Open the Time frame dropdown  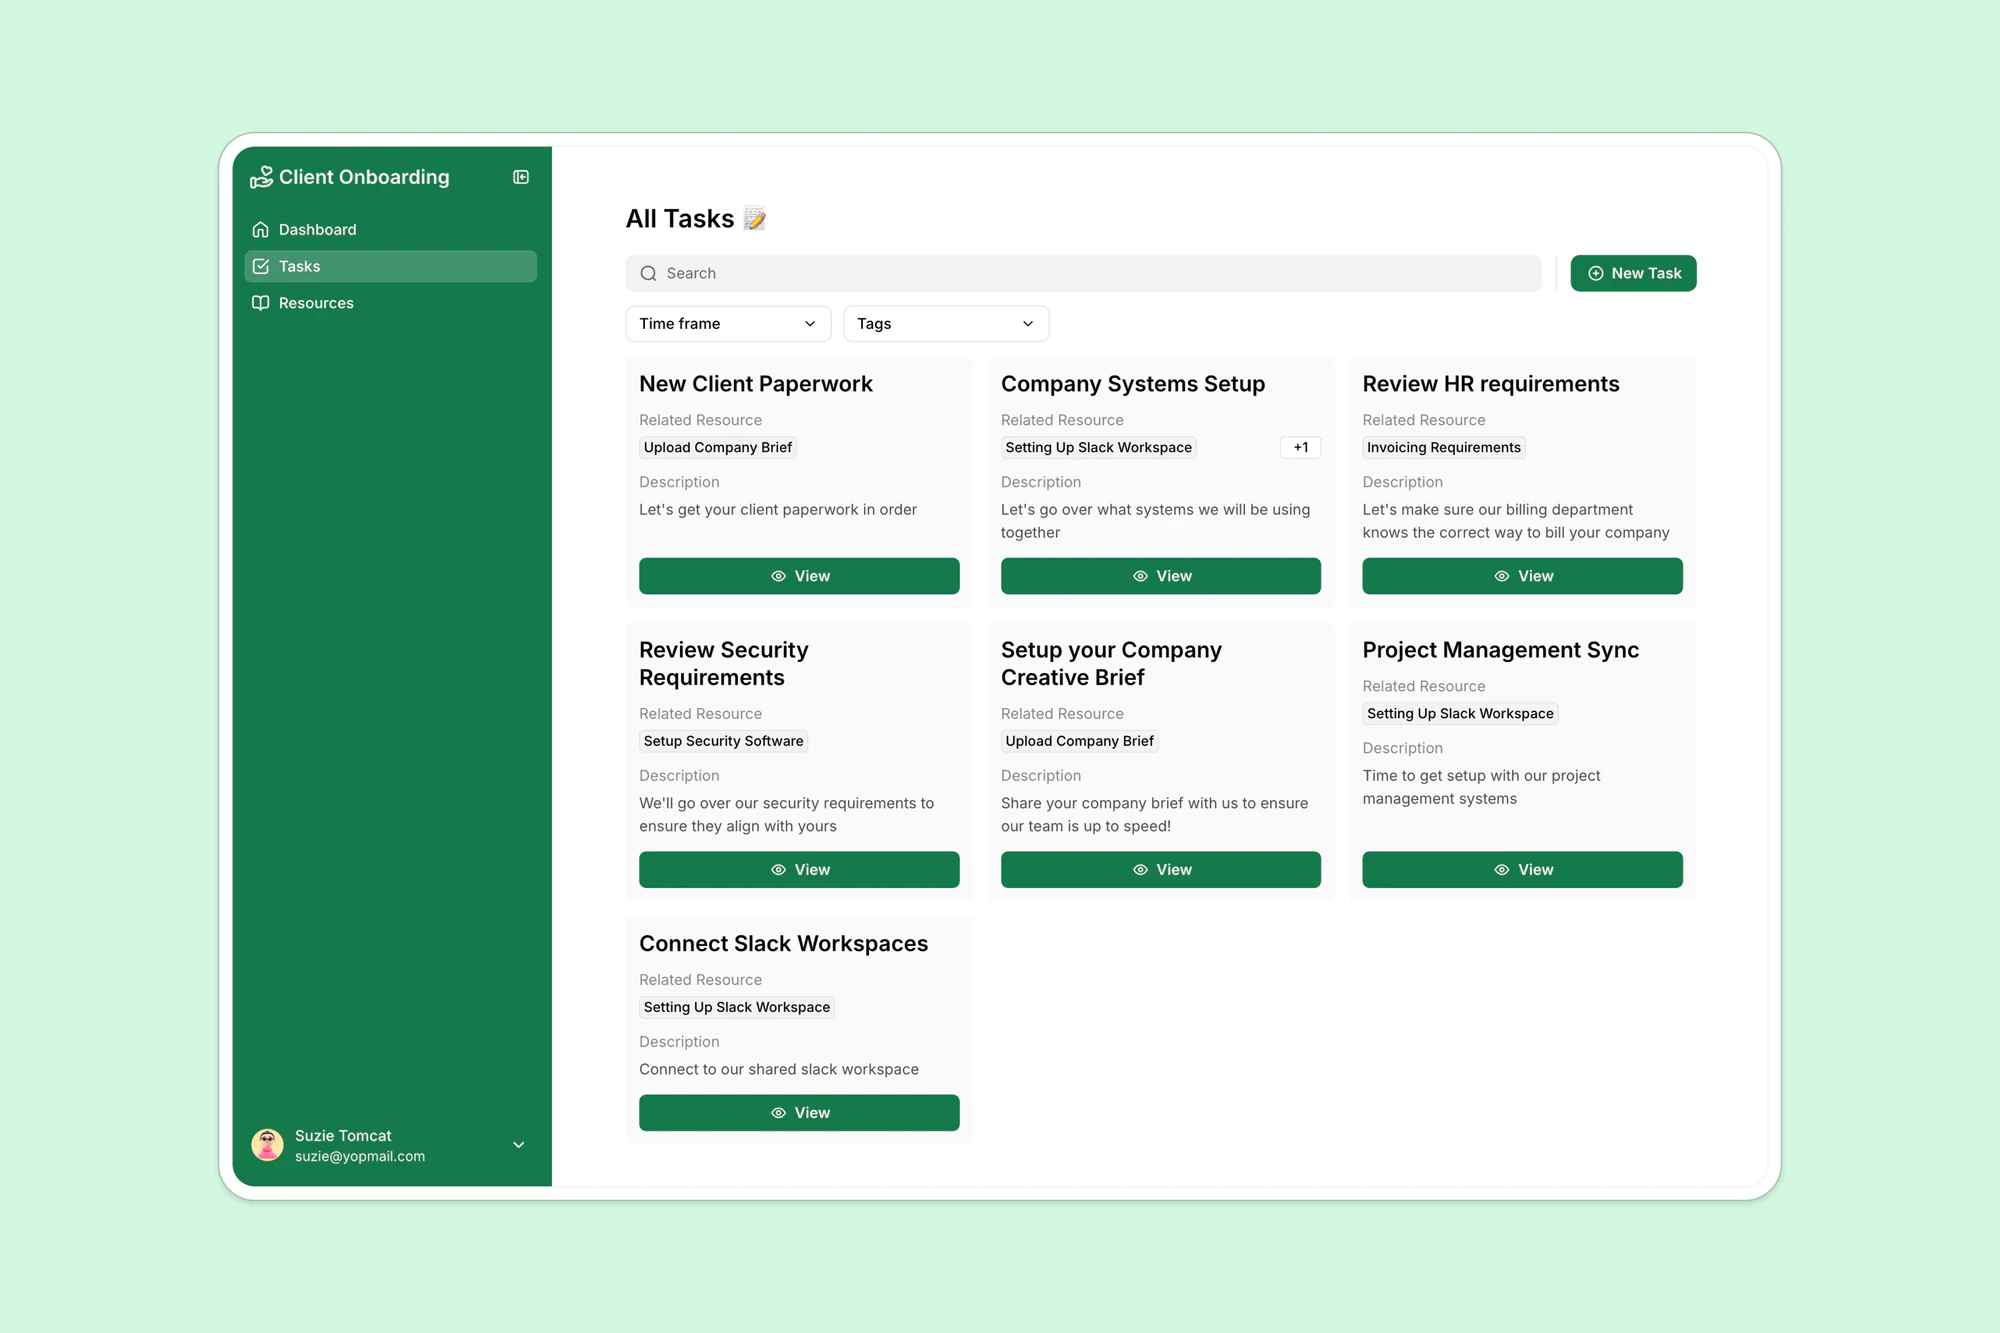coord(728,324)
